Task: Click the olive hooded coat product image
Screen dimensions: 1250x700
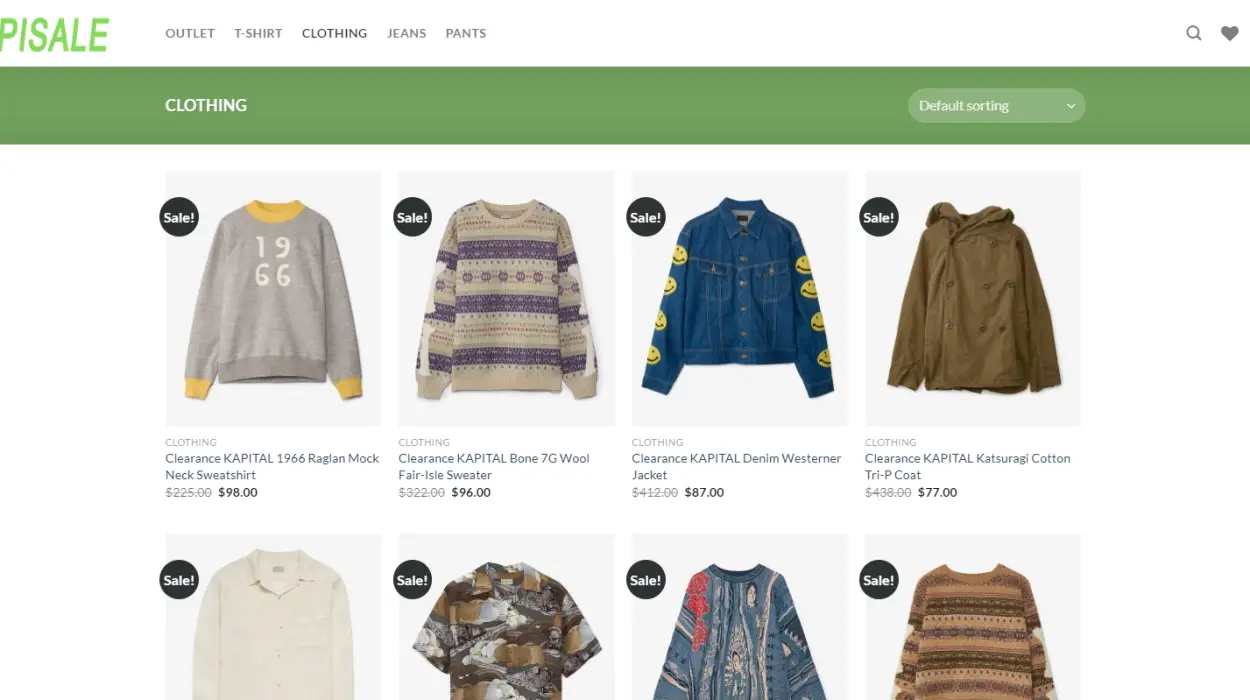Action: click(x=973, y=300)
